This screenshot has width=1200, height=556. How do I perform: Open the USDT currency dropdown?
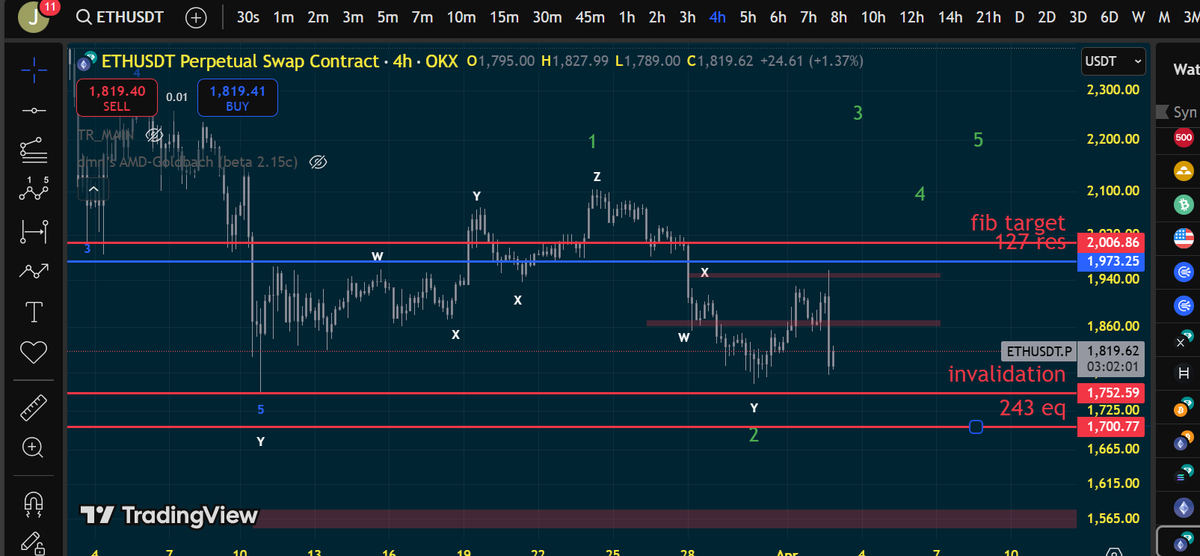(1113, 61)
